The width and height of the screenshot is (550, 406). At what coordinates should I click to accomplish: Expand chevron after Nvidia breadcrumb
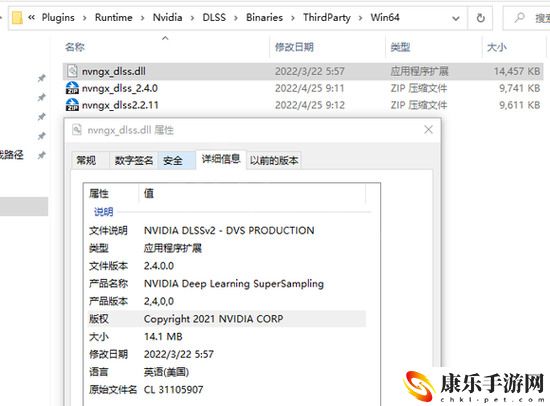point(192,18)
